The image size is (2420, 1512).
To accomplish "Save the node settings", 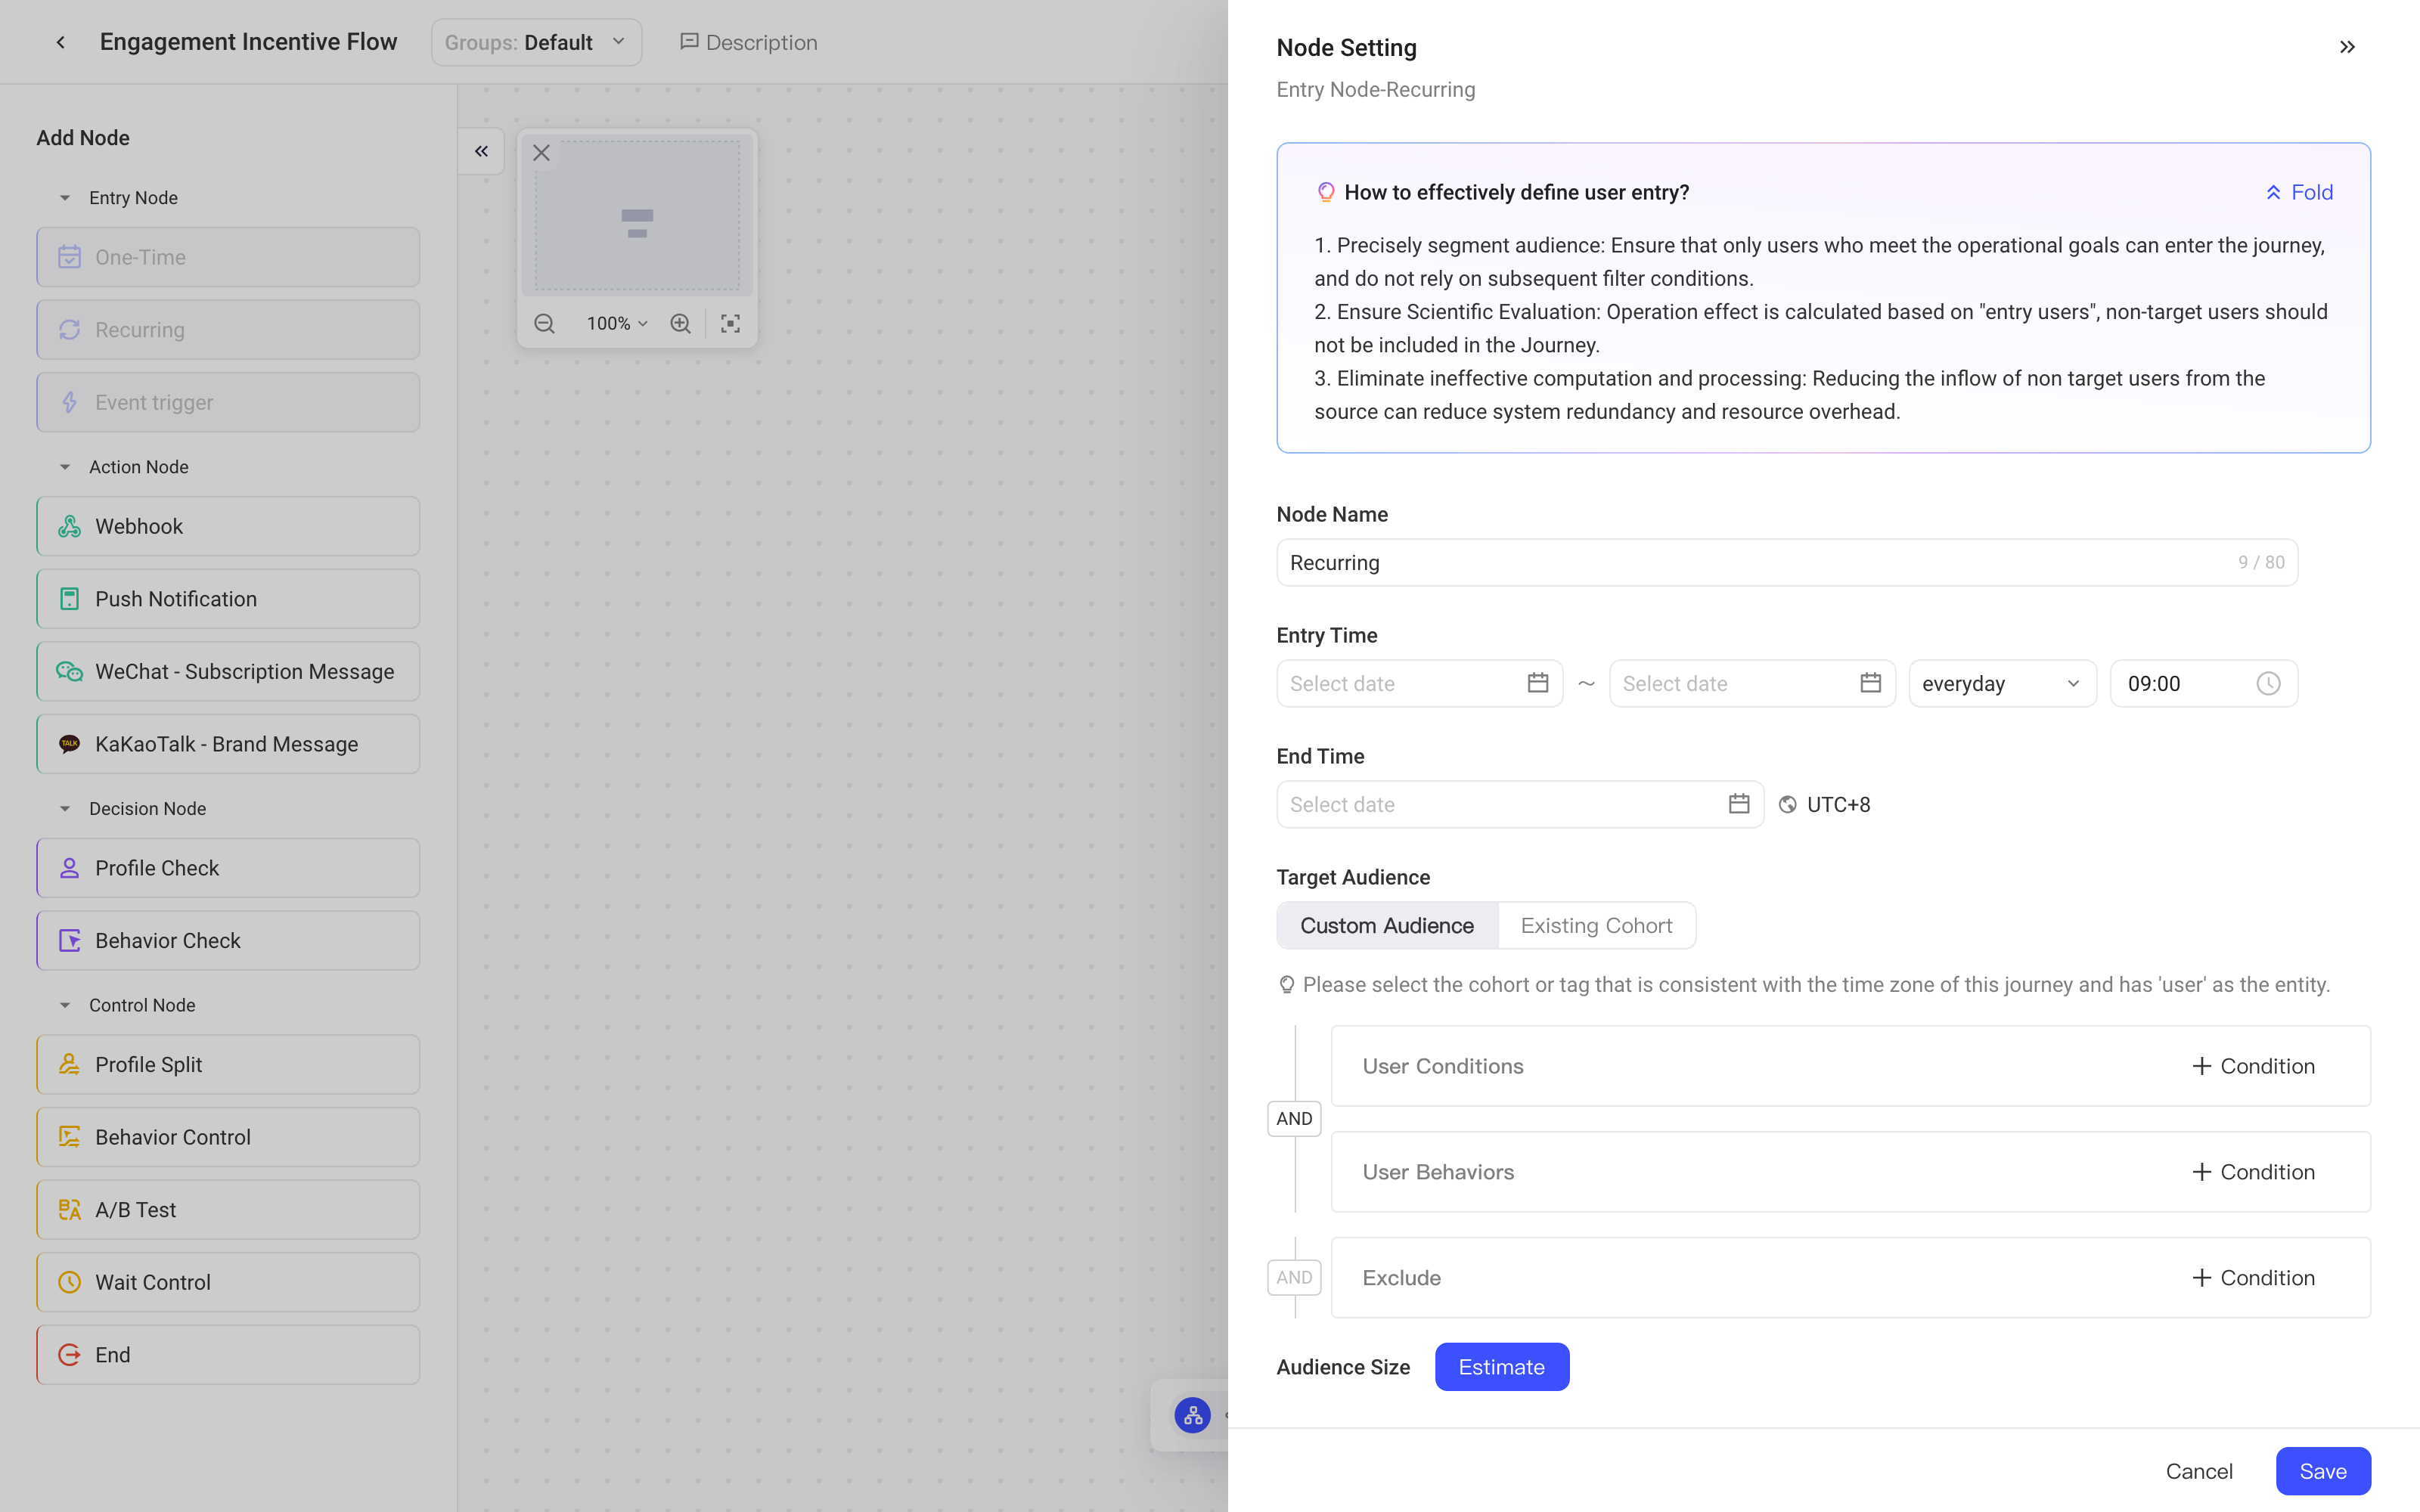I will pos(2322,1471).
